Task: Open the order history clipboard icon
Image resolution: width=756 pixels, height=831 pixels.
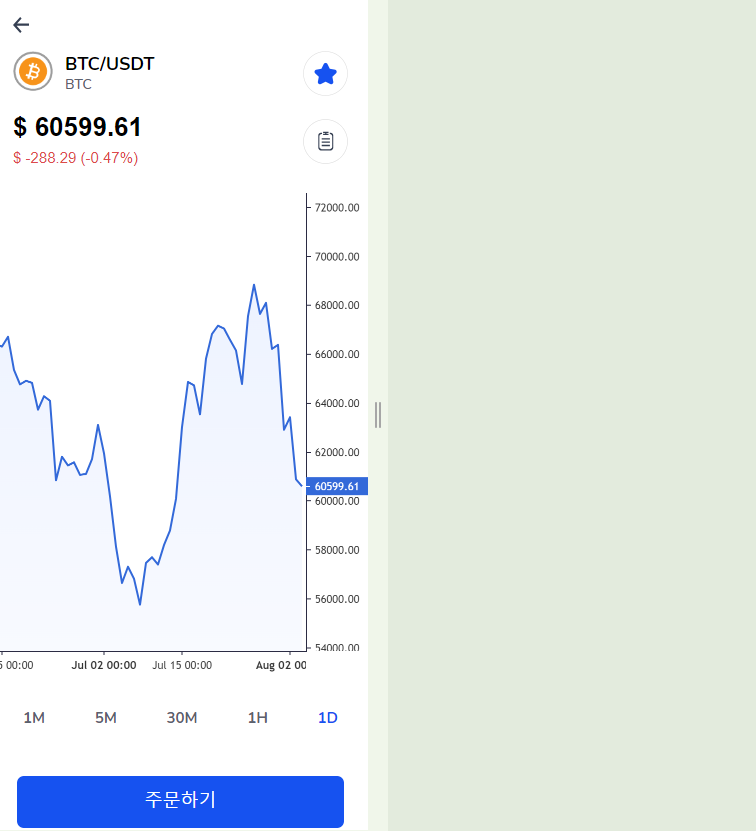Action: (326, 142)
